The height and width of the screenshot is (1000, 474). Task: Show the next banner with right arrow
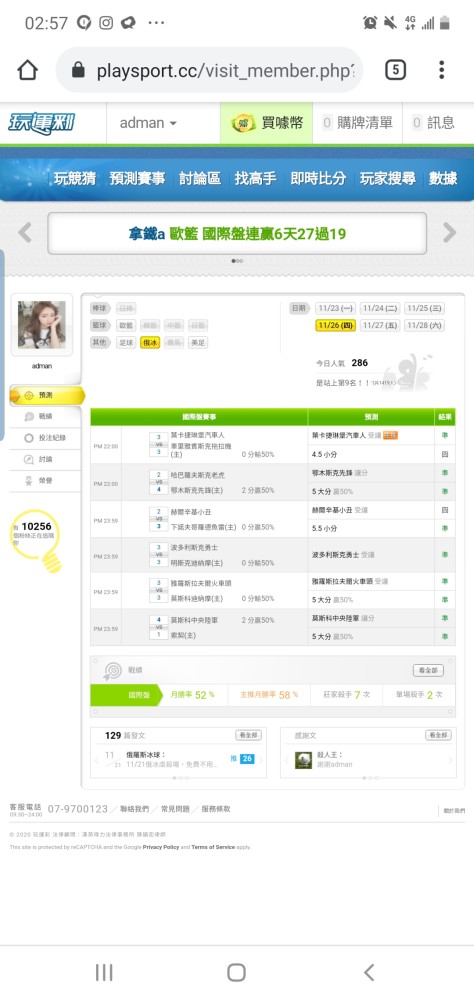click(450, 233)
